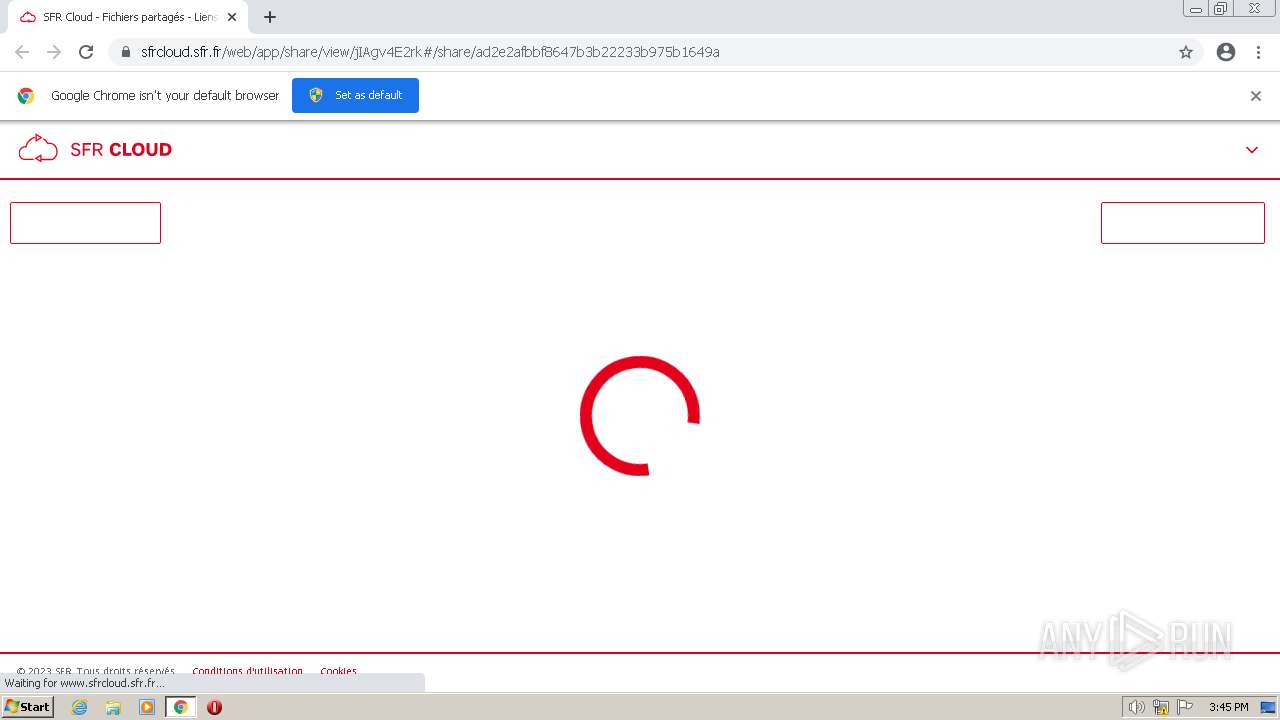Open File Explorer from the taskbar
1280x720 pixels.
(113, 707)
